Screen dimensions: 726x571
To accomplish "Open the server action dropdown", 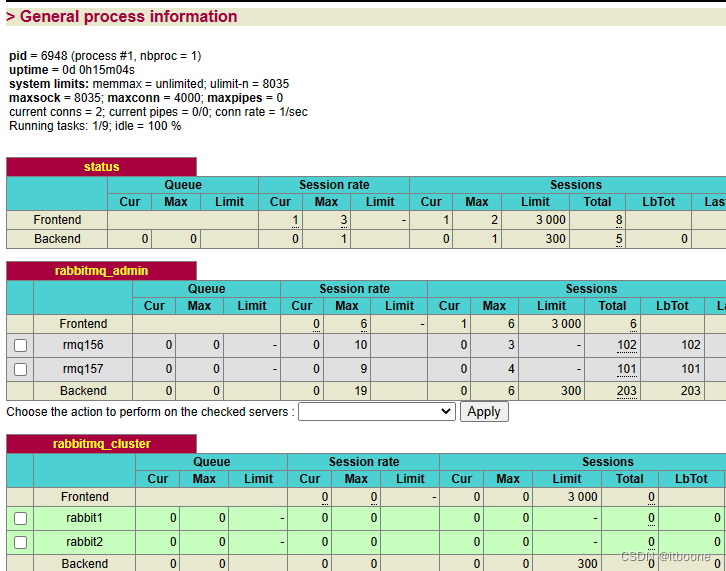I will 377,411.
